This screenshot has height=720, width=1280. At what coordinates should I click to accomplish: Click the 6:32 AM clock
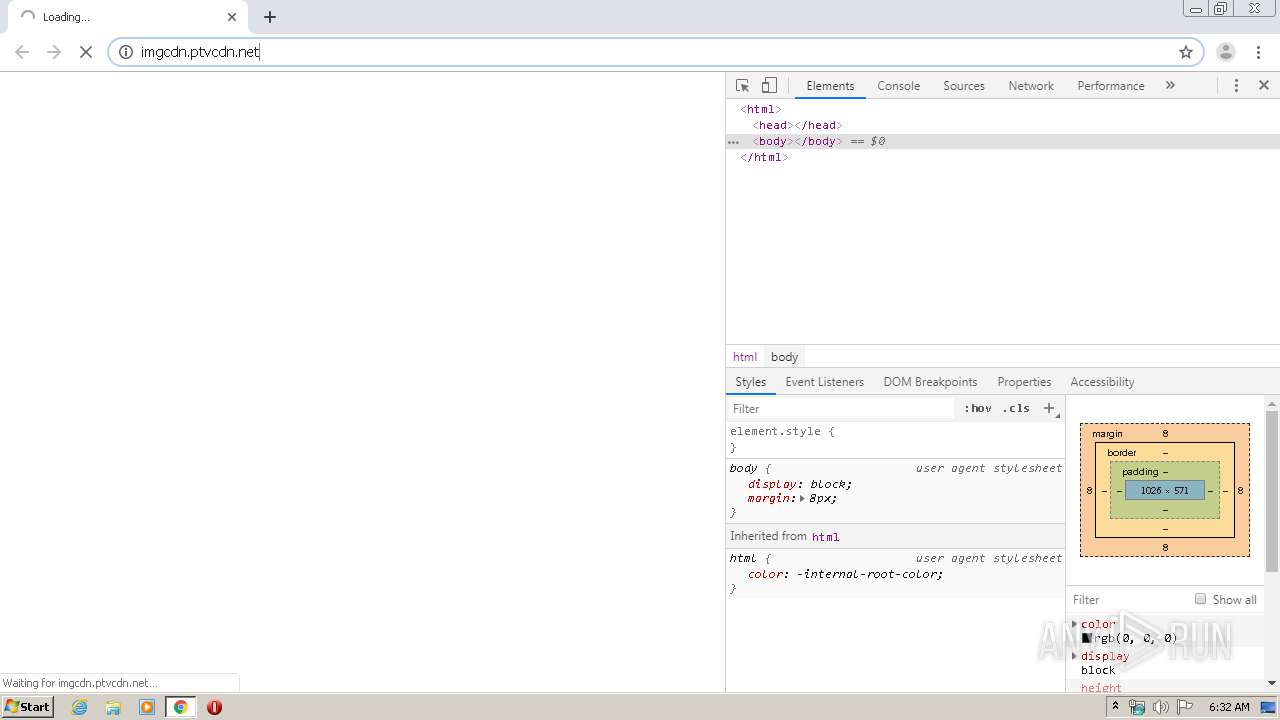pos(1229,707)
